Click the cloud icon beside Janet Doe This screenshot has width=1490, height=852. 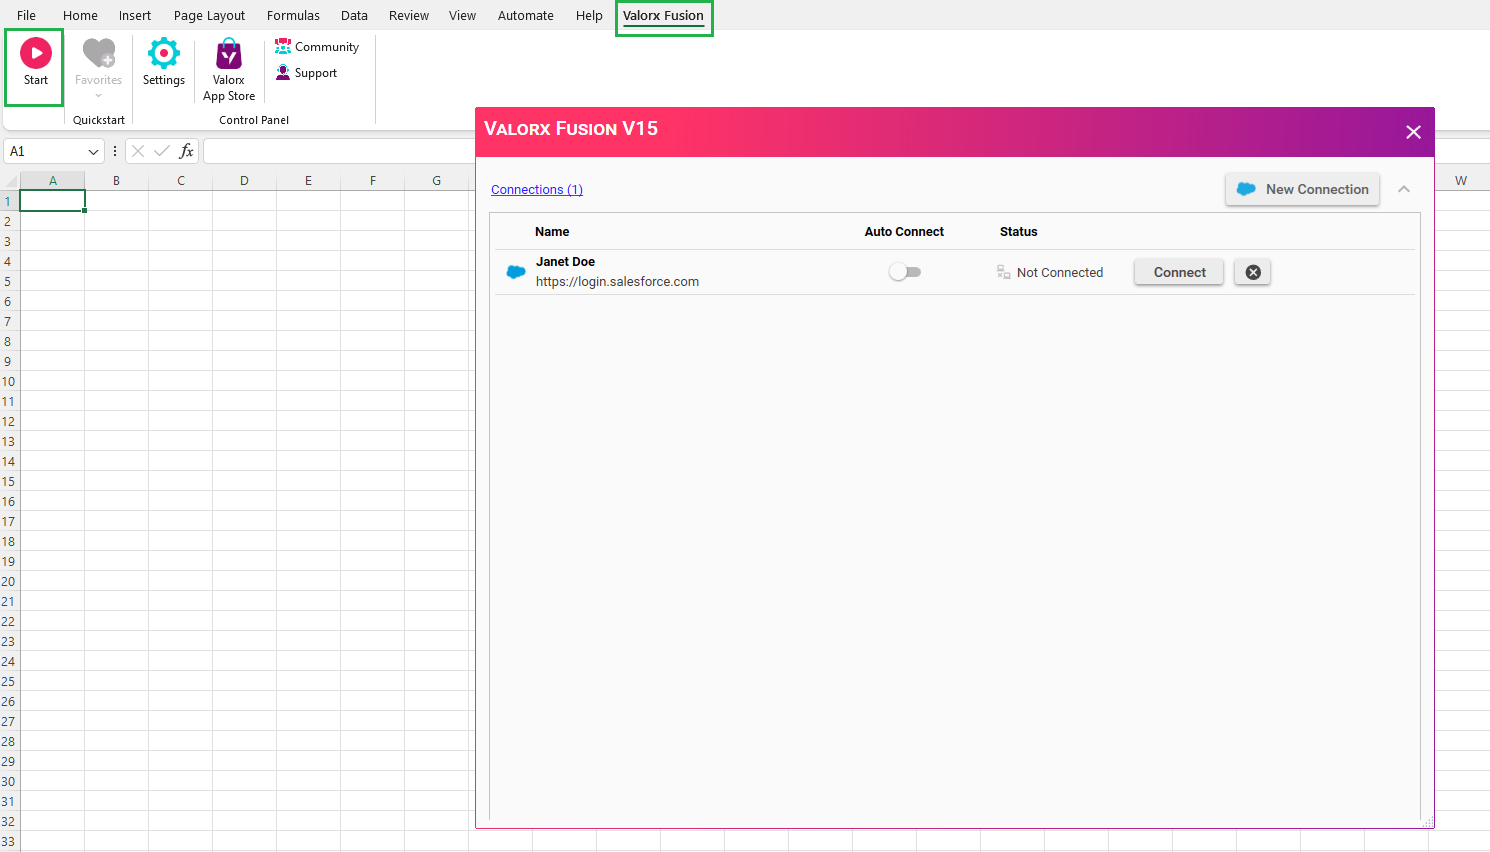(x=515, y=271)
